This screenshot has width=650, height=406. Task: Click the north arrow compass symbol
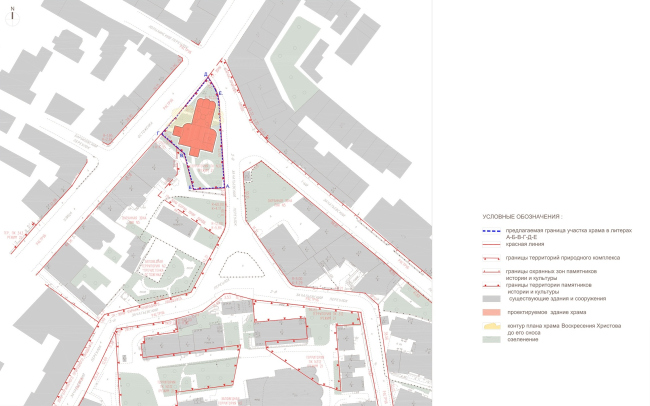click(x=11, y=14)
